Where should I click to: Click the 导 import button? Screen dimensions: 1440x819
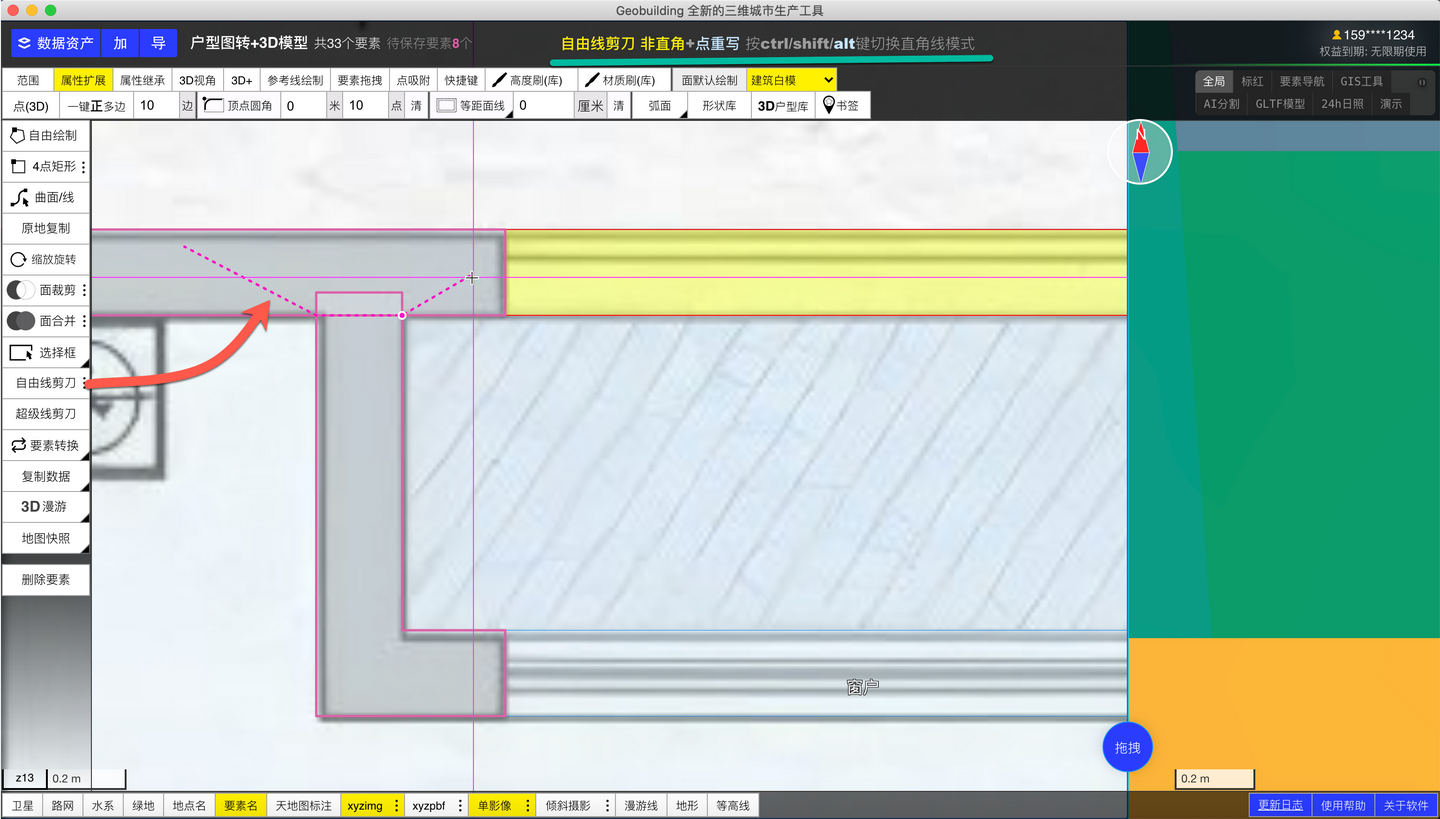coord(158,43)
